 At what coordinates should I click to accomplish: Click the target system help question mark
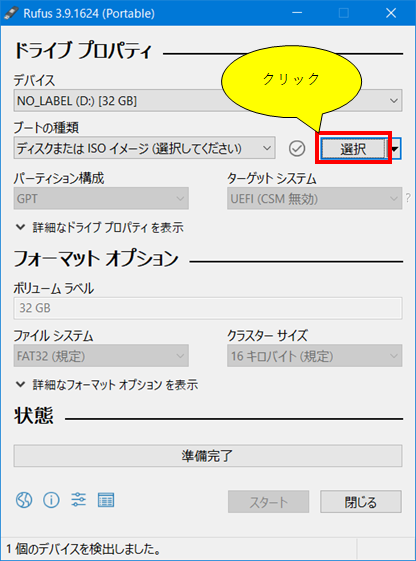[x=408, y=198]
